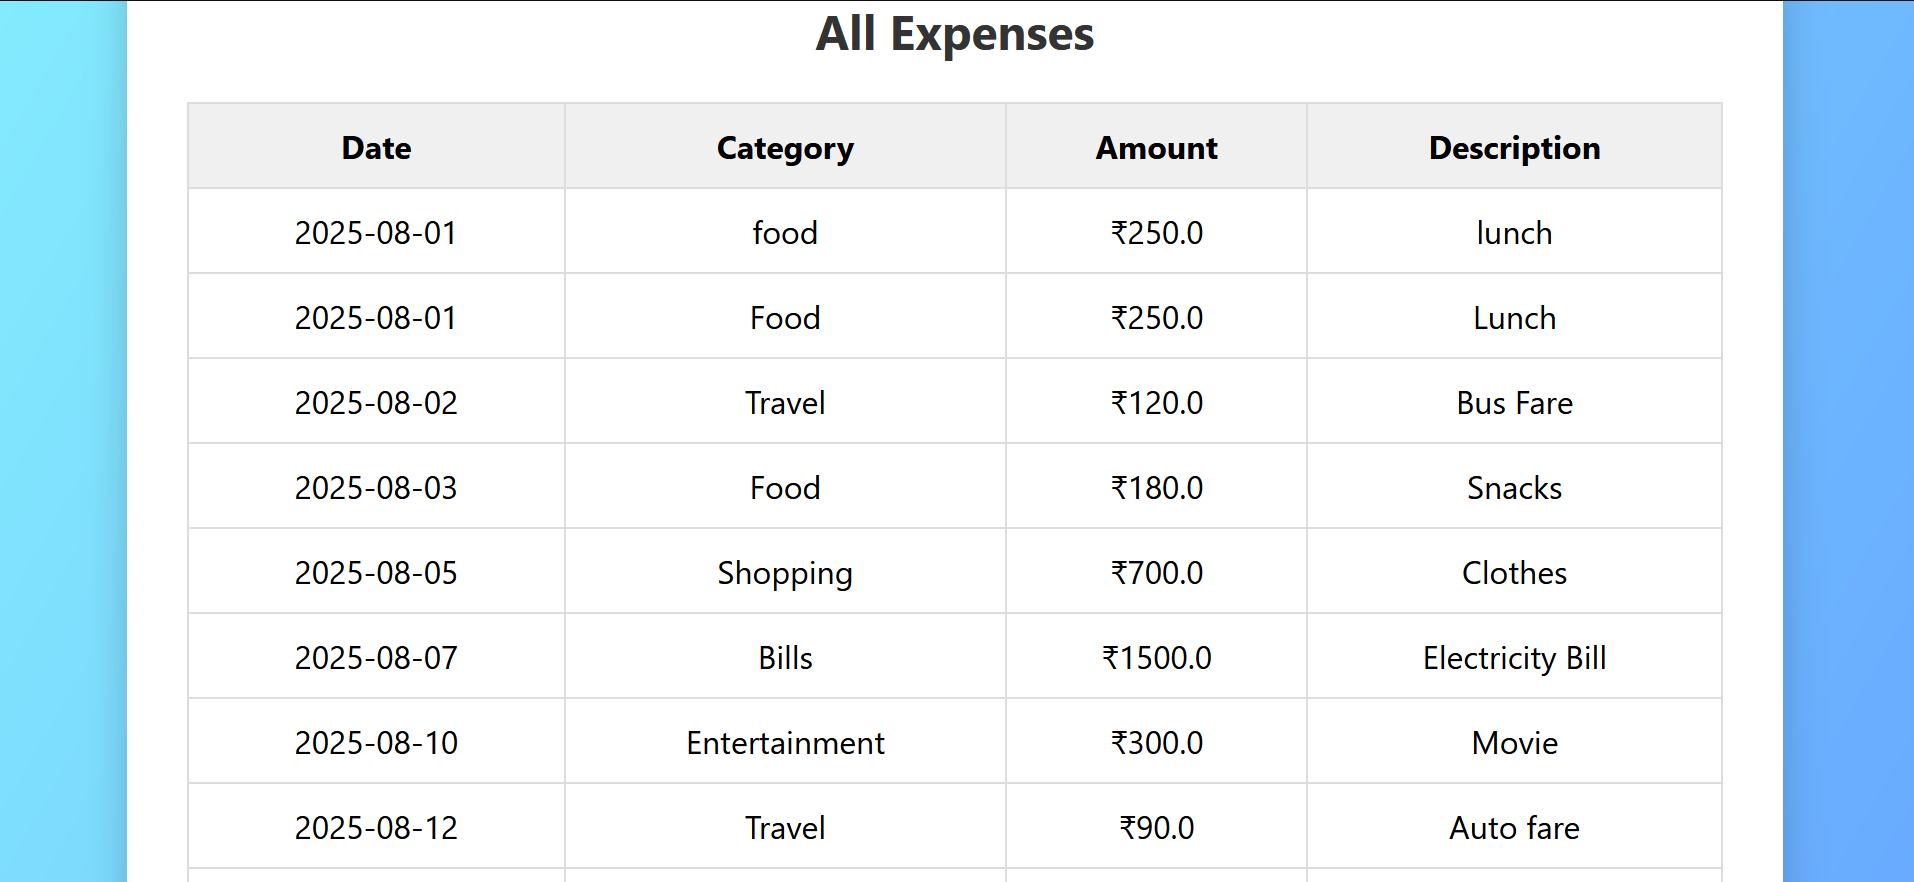
Task: Click the Snacks description cell
Action: [1514, 487]
